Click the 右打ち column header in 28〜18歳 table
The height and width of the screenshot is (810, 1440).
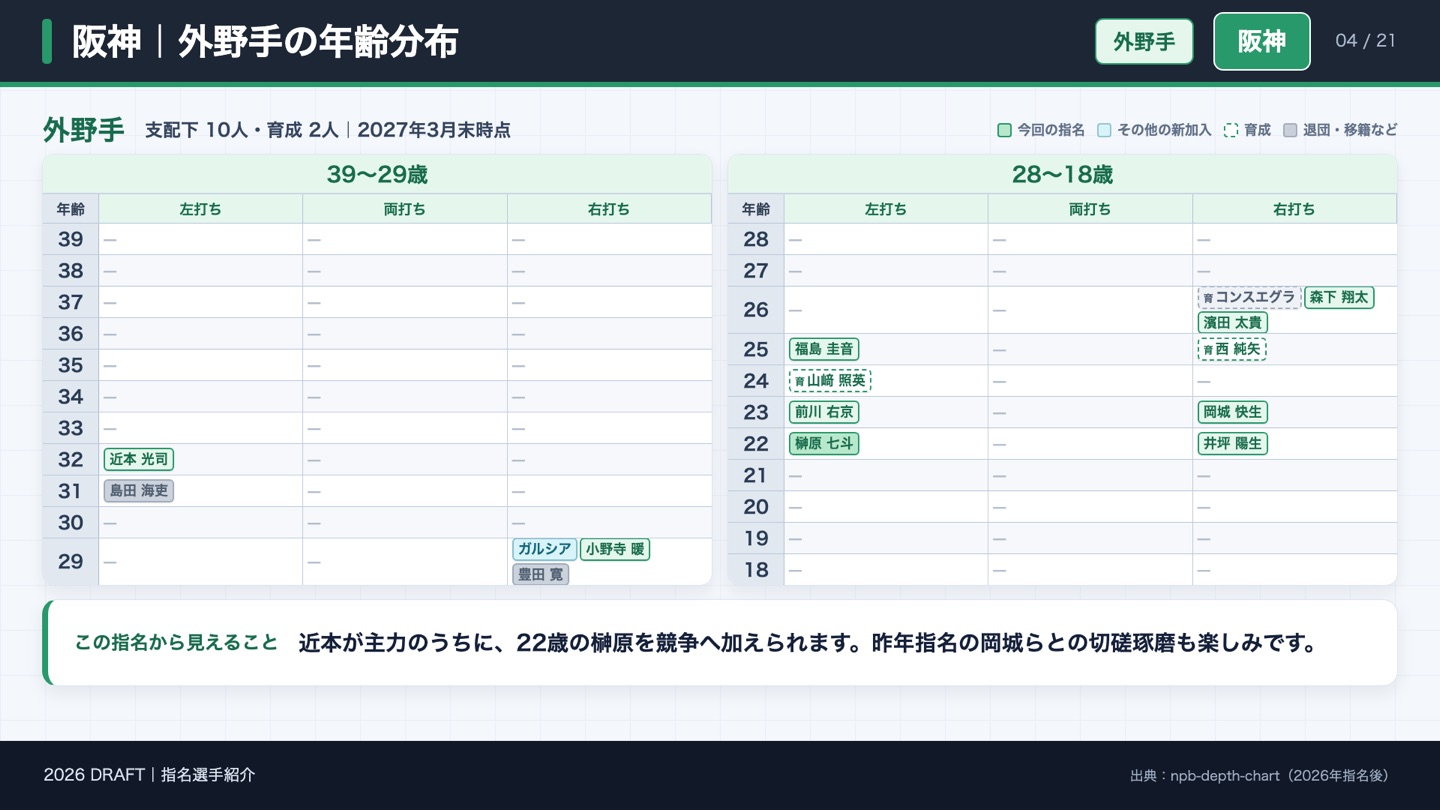(x=1294, y=209)
